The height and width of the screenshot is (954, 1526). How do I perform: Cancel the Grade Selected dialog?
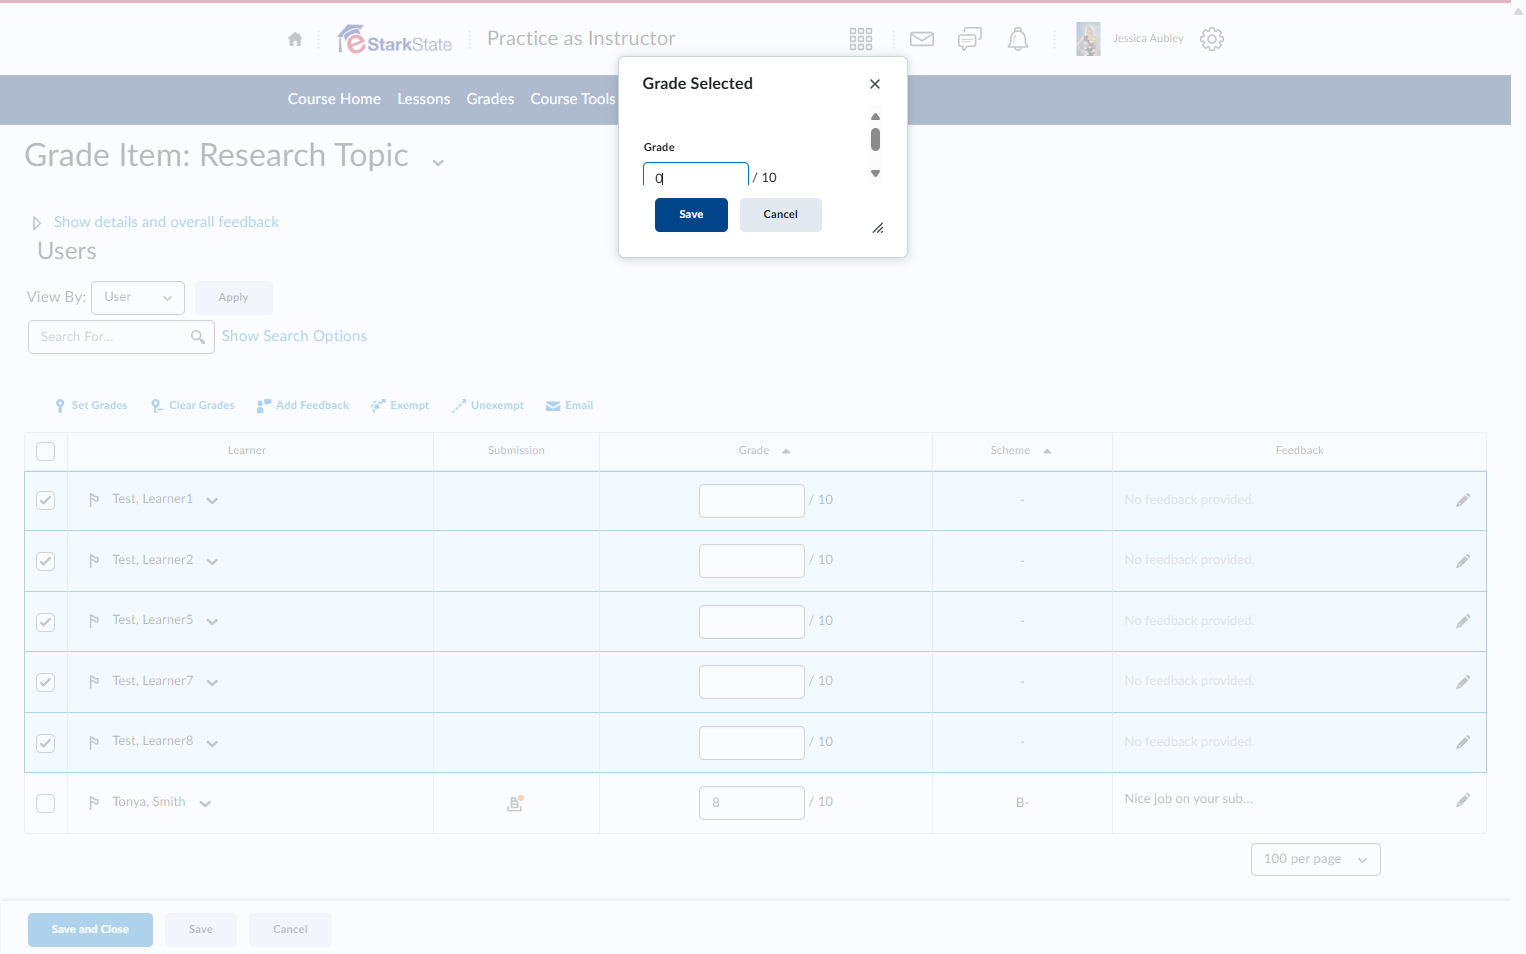[x=781, y=215]
